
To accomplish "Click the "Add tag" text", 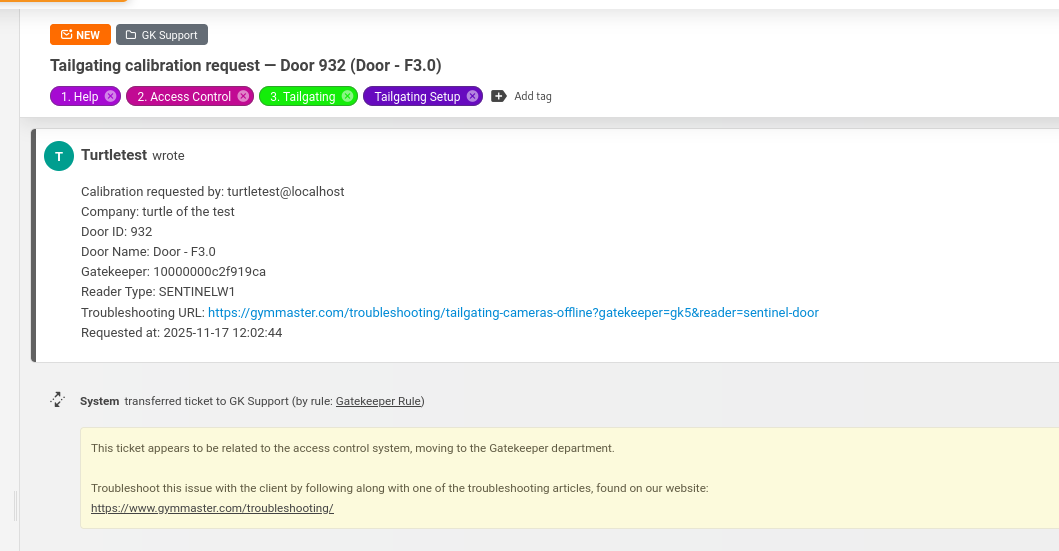I will tap(533, 97).
